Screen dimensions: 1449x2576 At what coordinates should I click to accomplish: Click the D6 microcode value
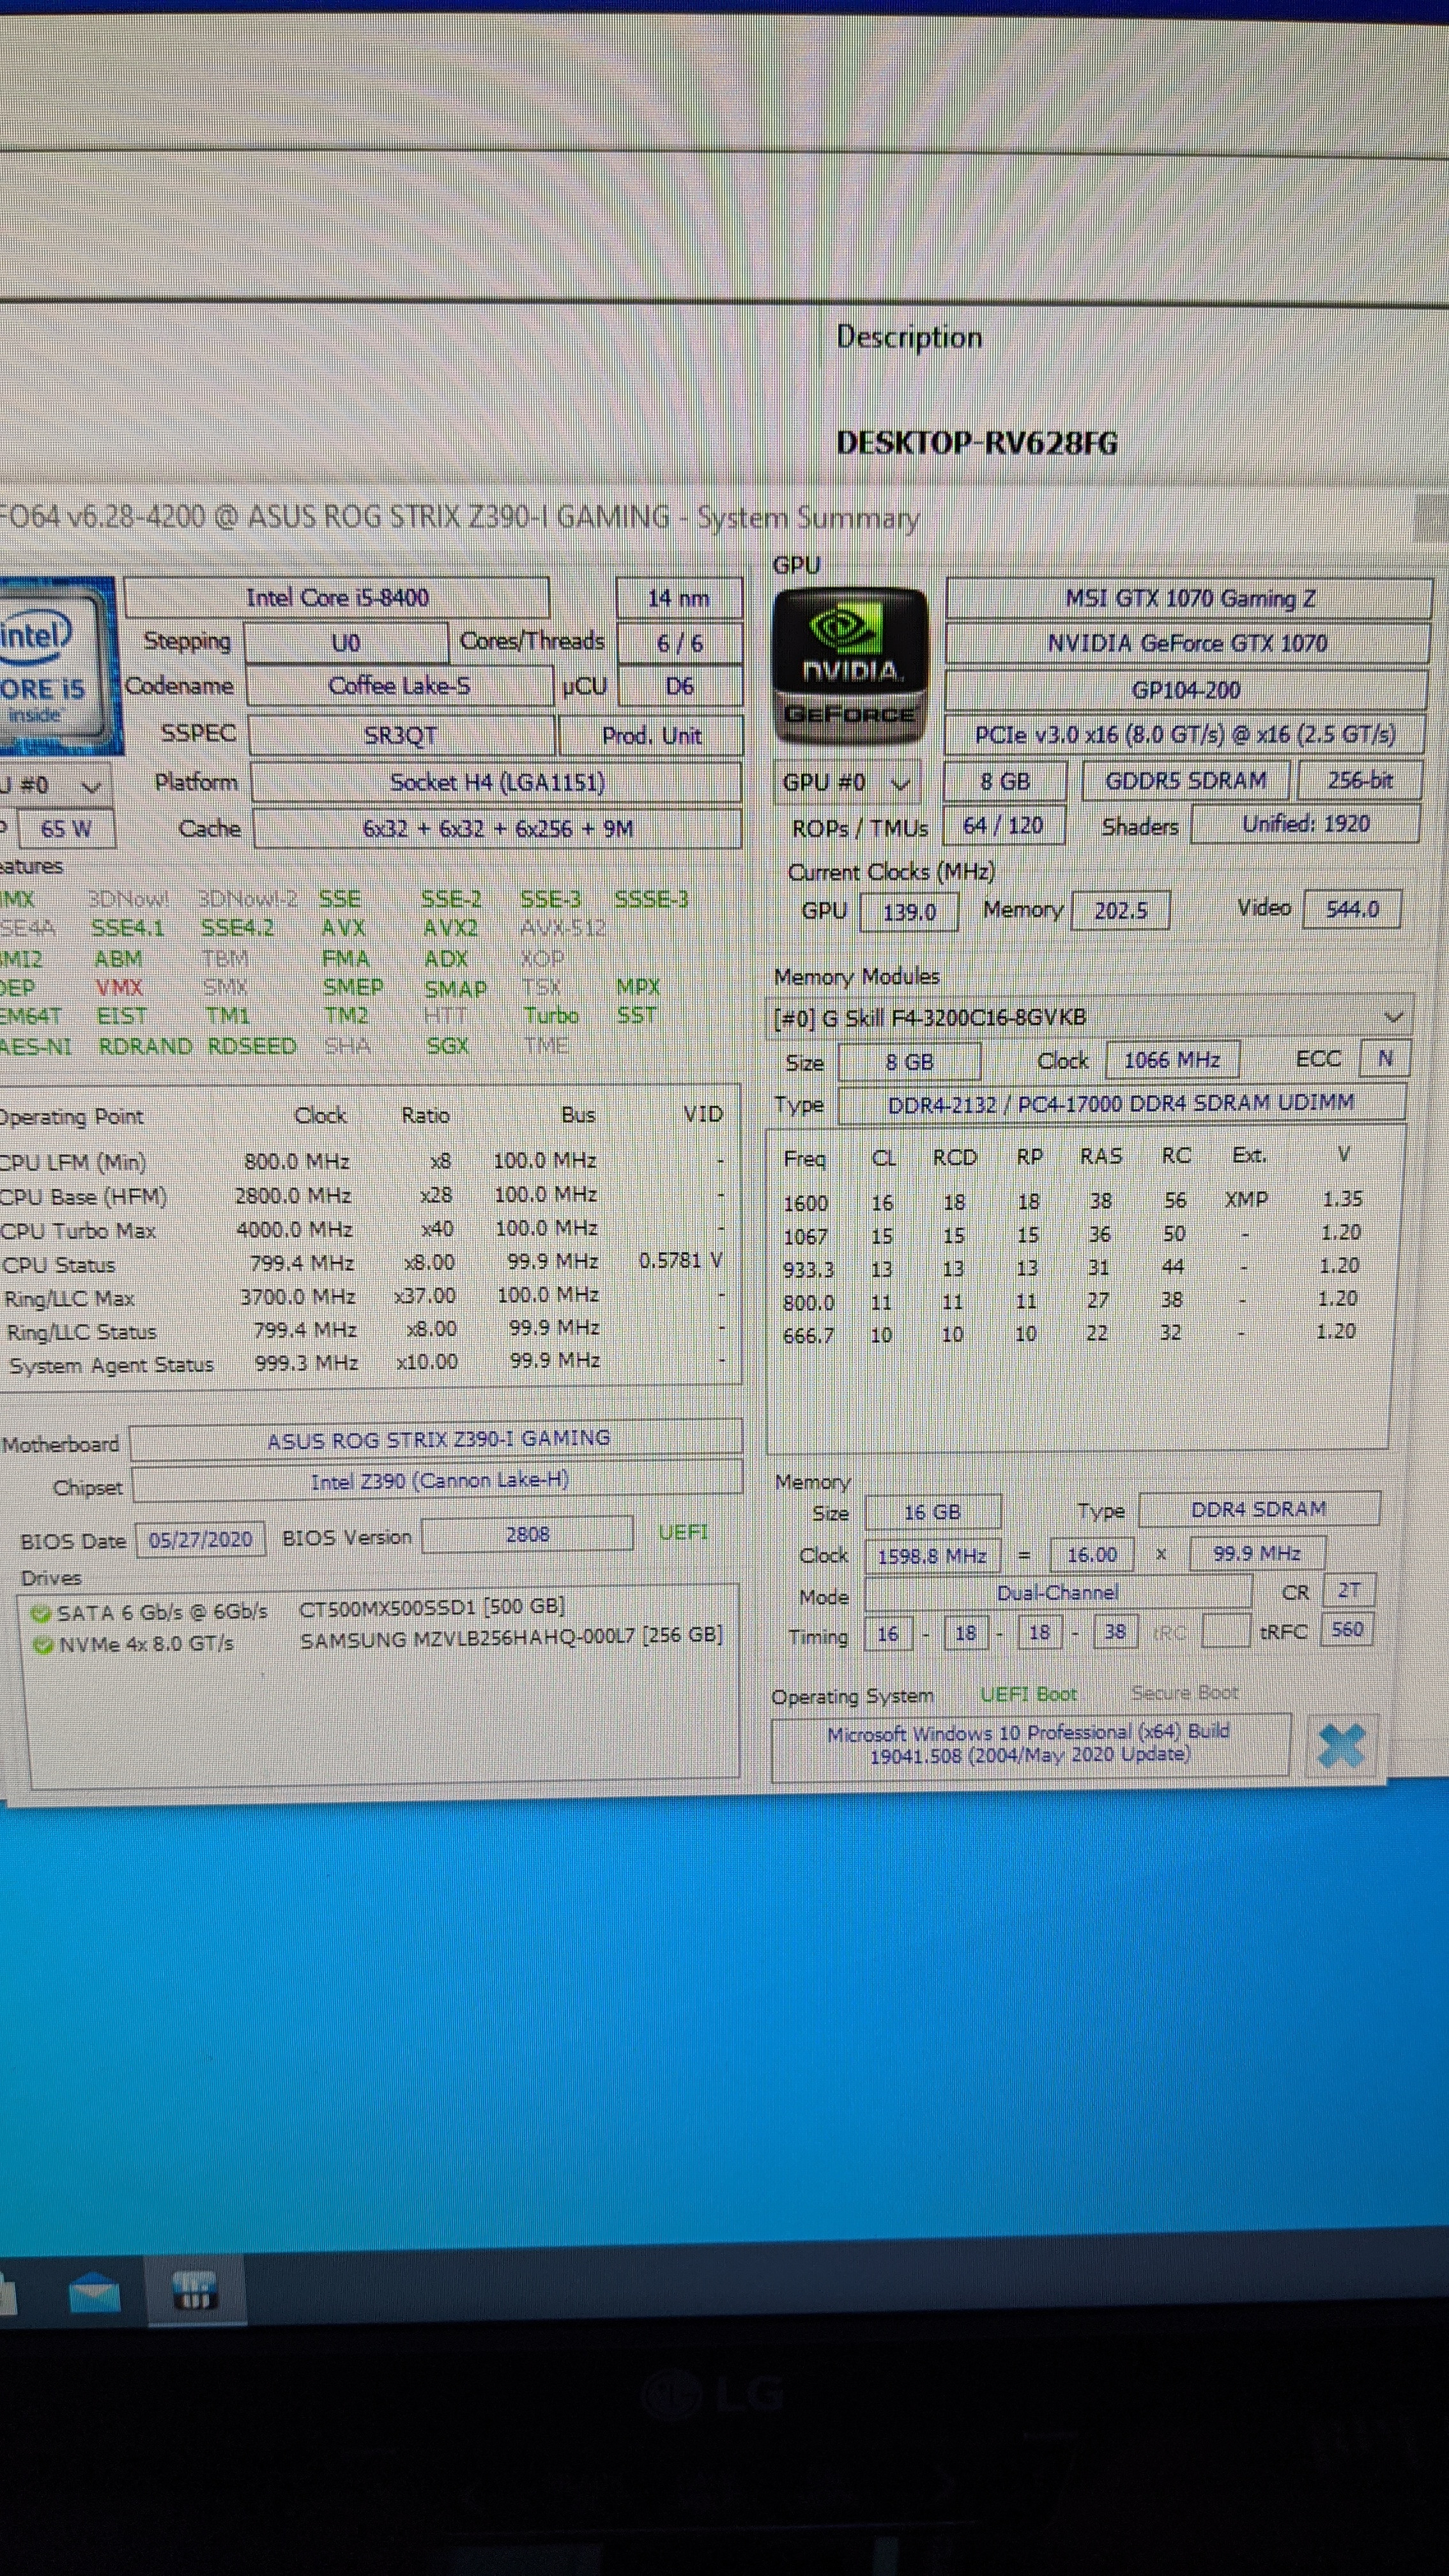680,686
